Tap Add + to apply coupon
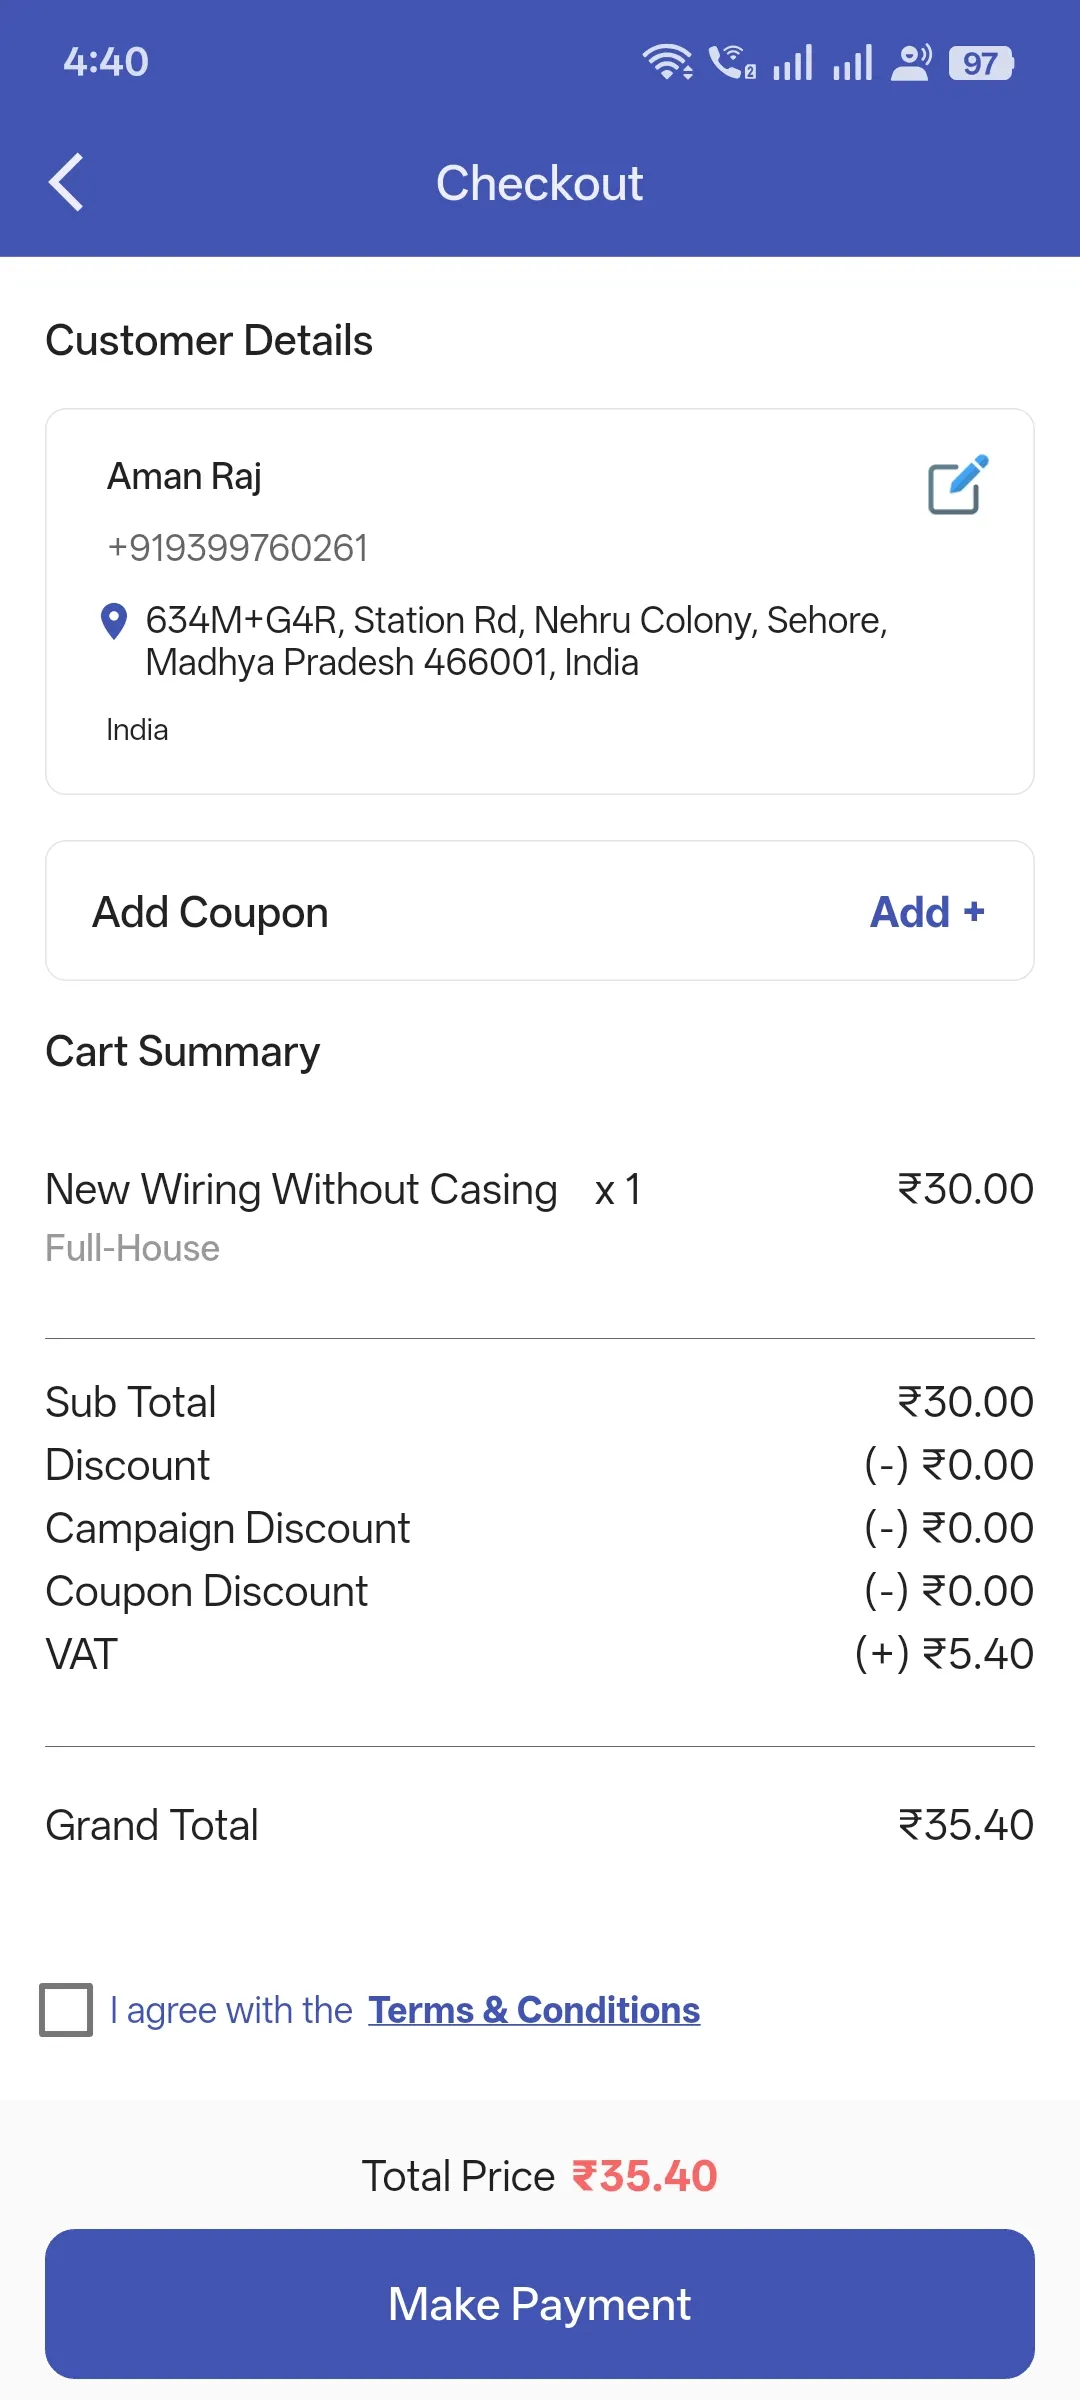Image resolution: width=1080 pixels, height=2400 pixels. pyautogui.click(x=927, y=912)
